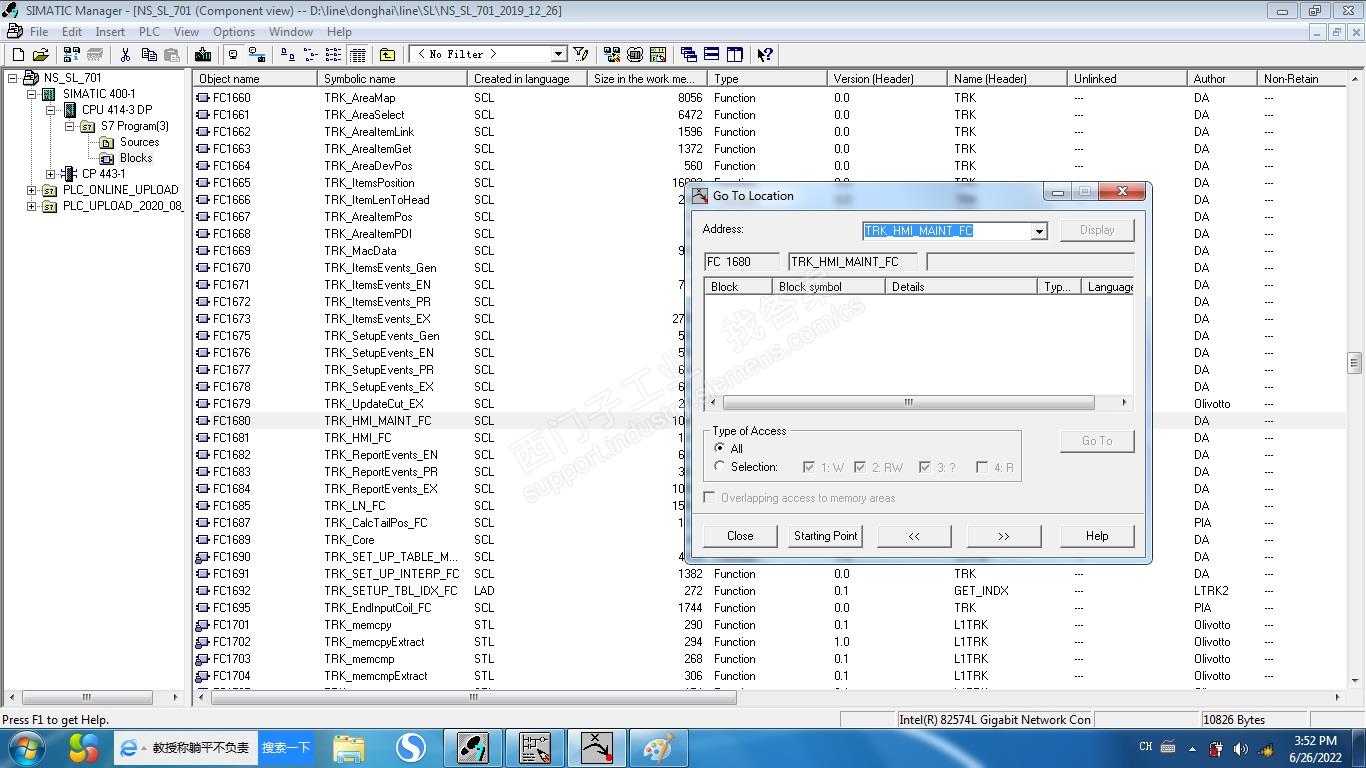Screen dimensions: 1366x768
Task: Click the Tile Vertically toolbar icon
Action: 735,55
